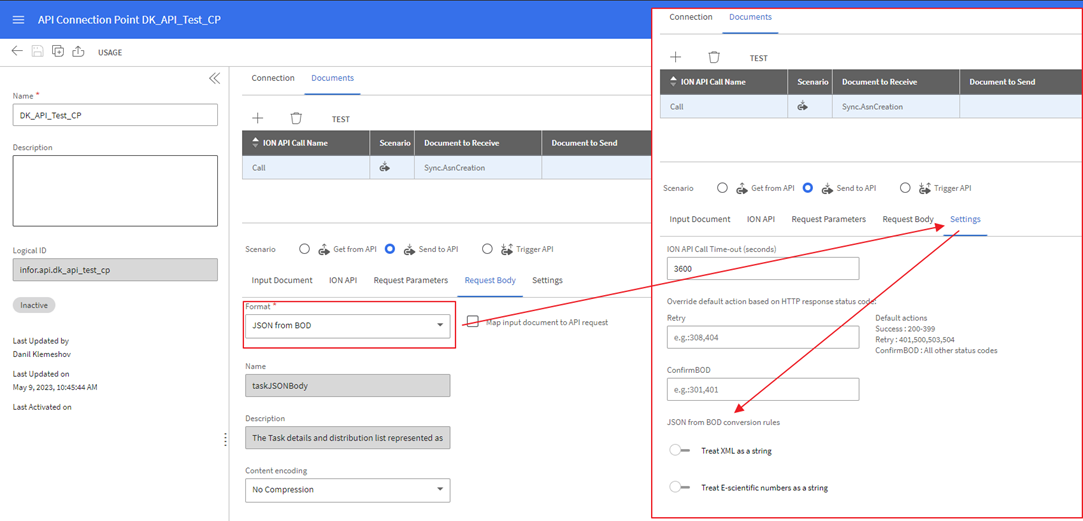
Task: Click the ConfirmBOD status code field
Action: tap(763, 389)
